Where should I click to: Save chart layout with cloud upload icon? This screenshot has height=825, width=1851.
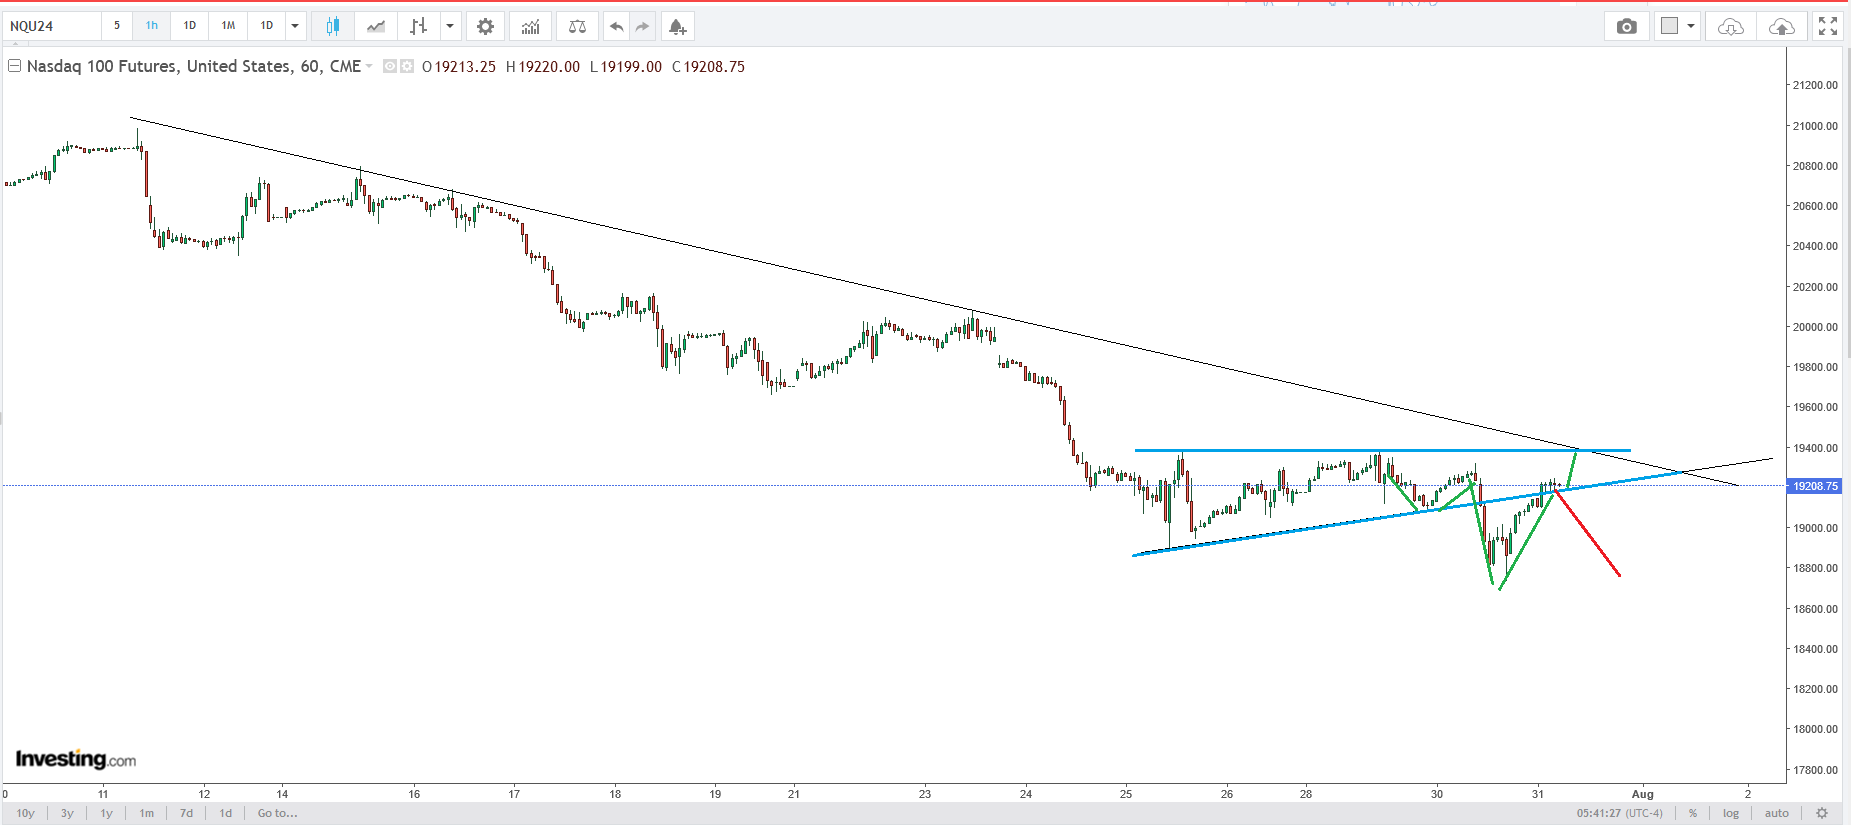pos(1781,26)
